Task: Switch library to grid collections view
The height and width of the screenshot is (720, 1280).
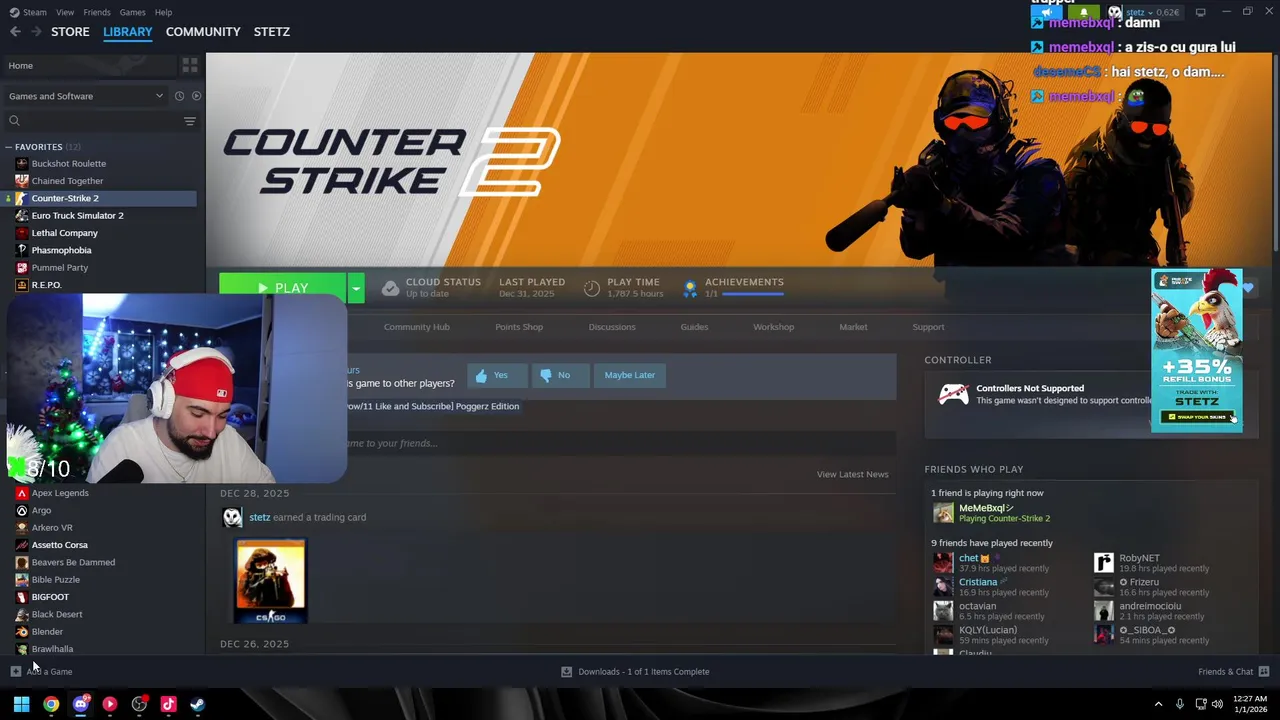Action: point(189,65)
